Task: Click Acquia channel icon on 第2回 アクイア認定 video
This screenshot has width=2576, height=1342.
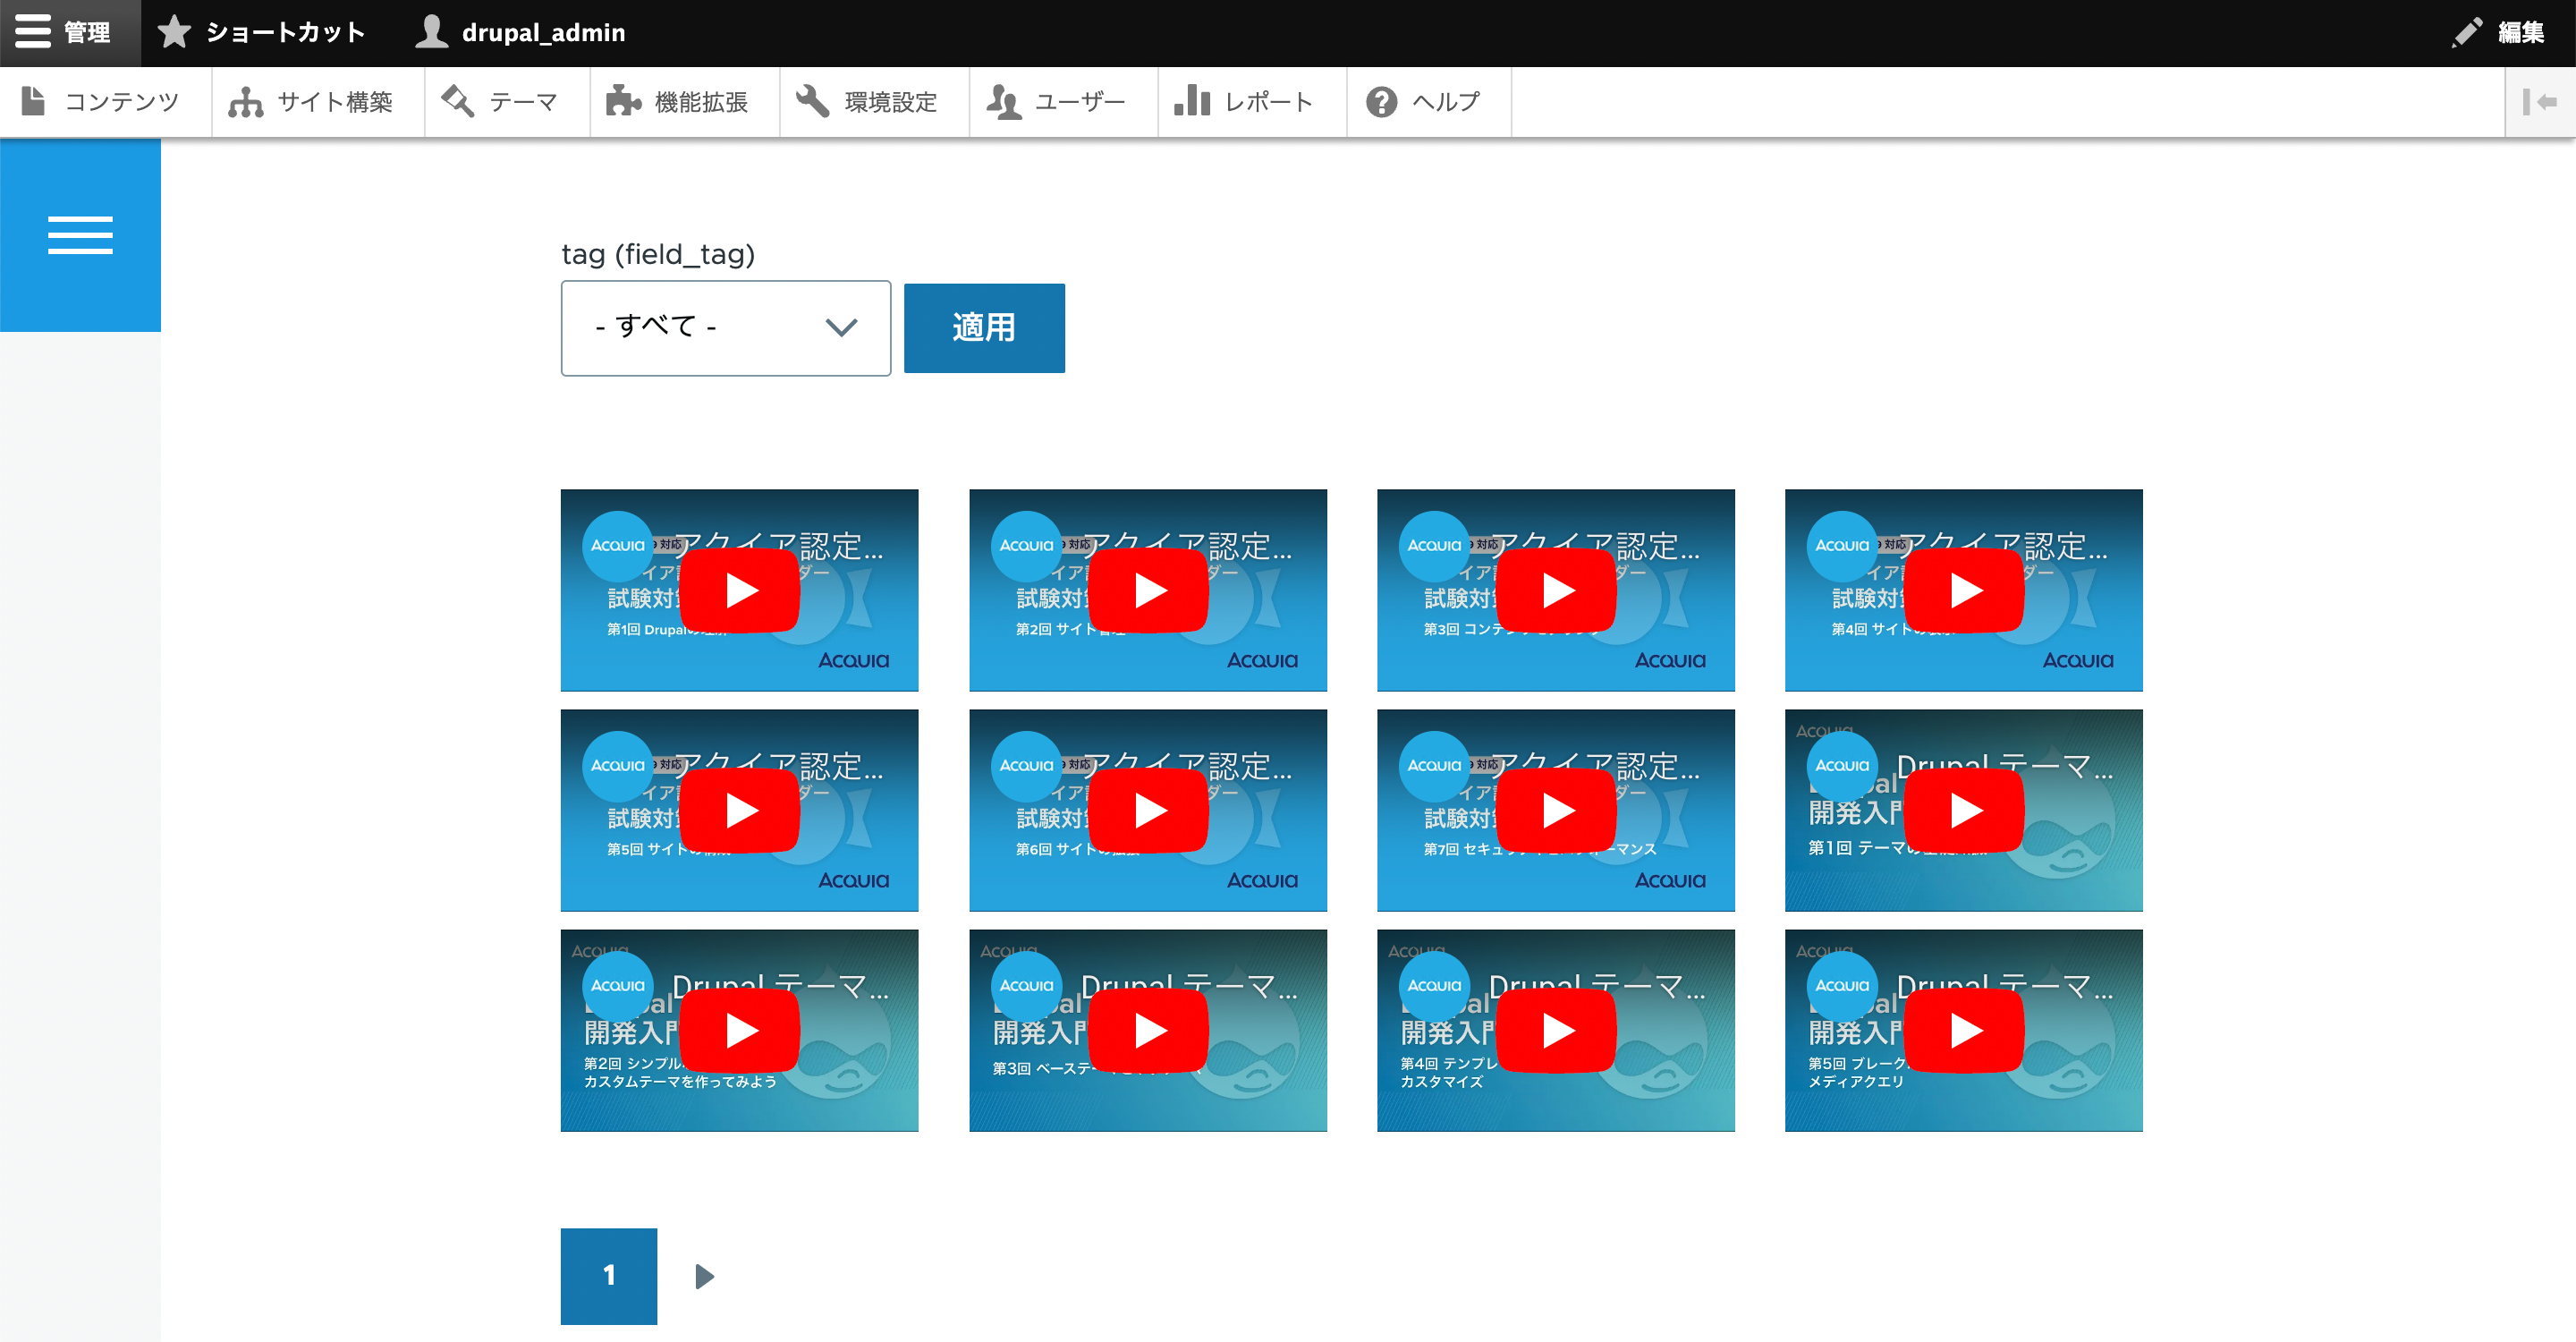Action: (x=1026, y=546)
